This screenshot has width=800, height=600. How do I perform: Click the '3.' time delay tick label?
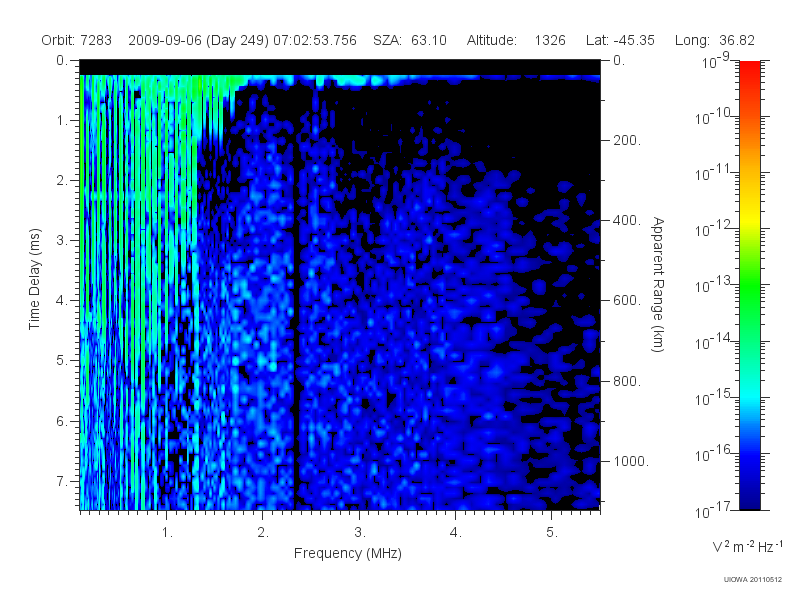coord(62,240)
